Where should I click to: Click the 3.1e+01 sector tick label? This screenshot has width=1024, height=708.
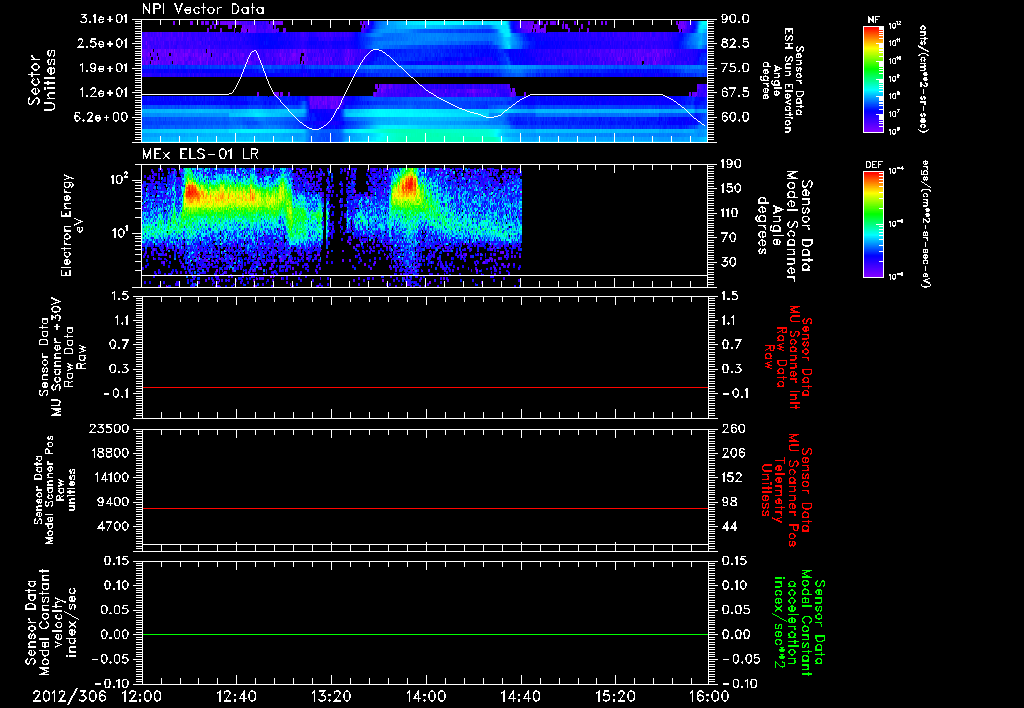click(106, 19)
